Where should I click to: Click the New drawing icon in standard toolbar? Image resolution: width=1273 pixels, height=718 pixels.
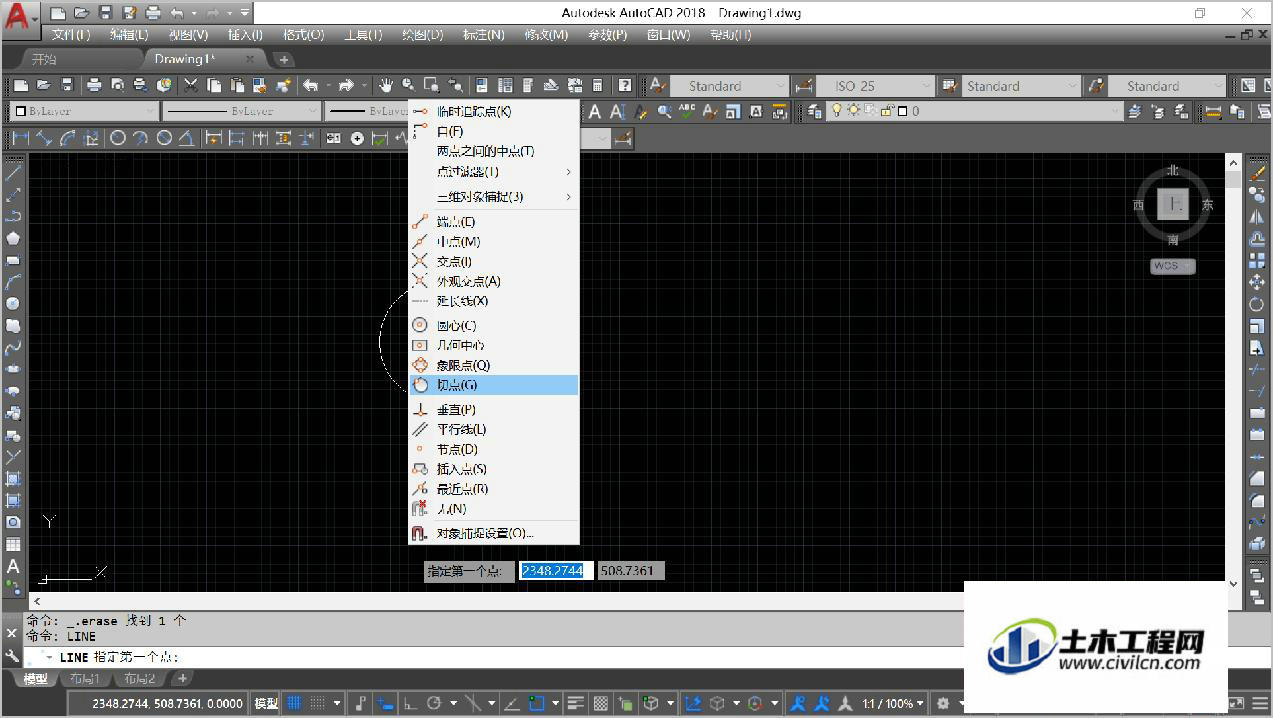[x=19, y=86]
